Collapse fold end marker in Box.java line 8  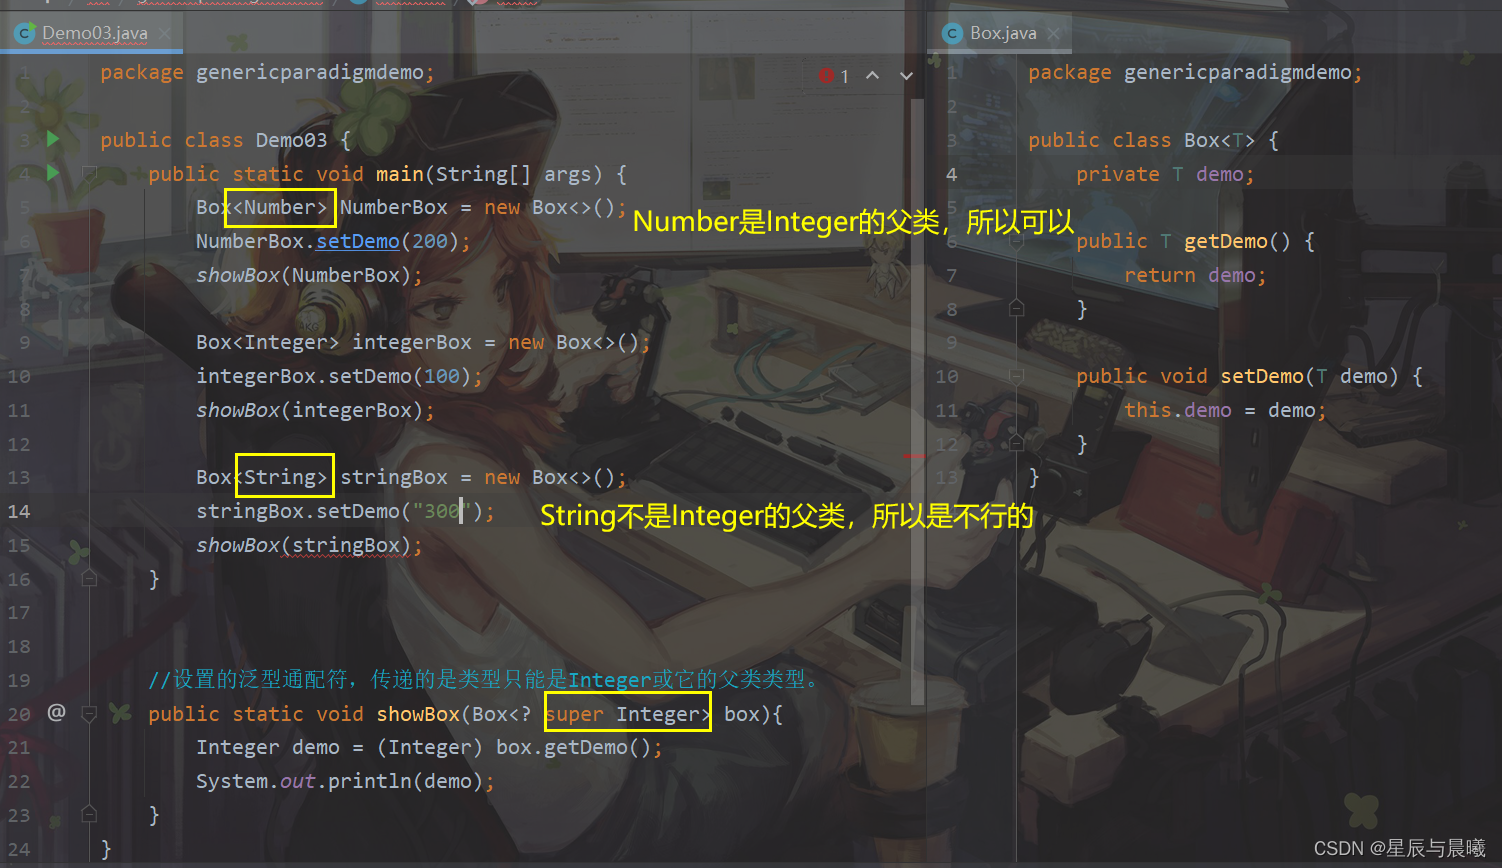[1017, 308]
